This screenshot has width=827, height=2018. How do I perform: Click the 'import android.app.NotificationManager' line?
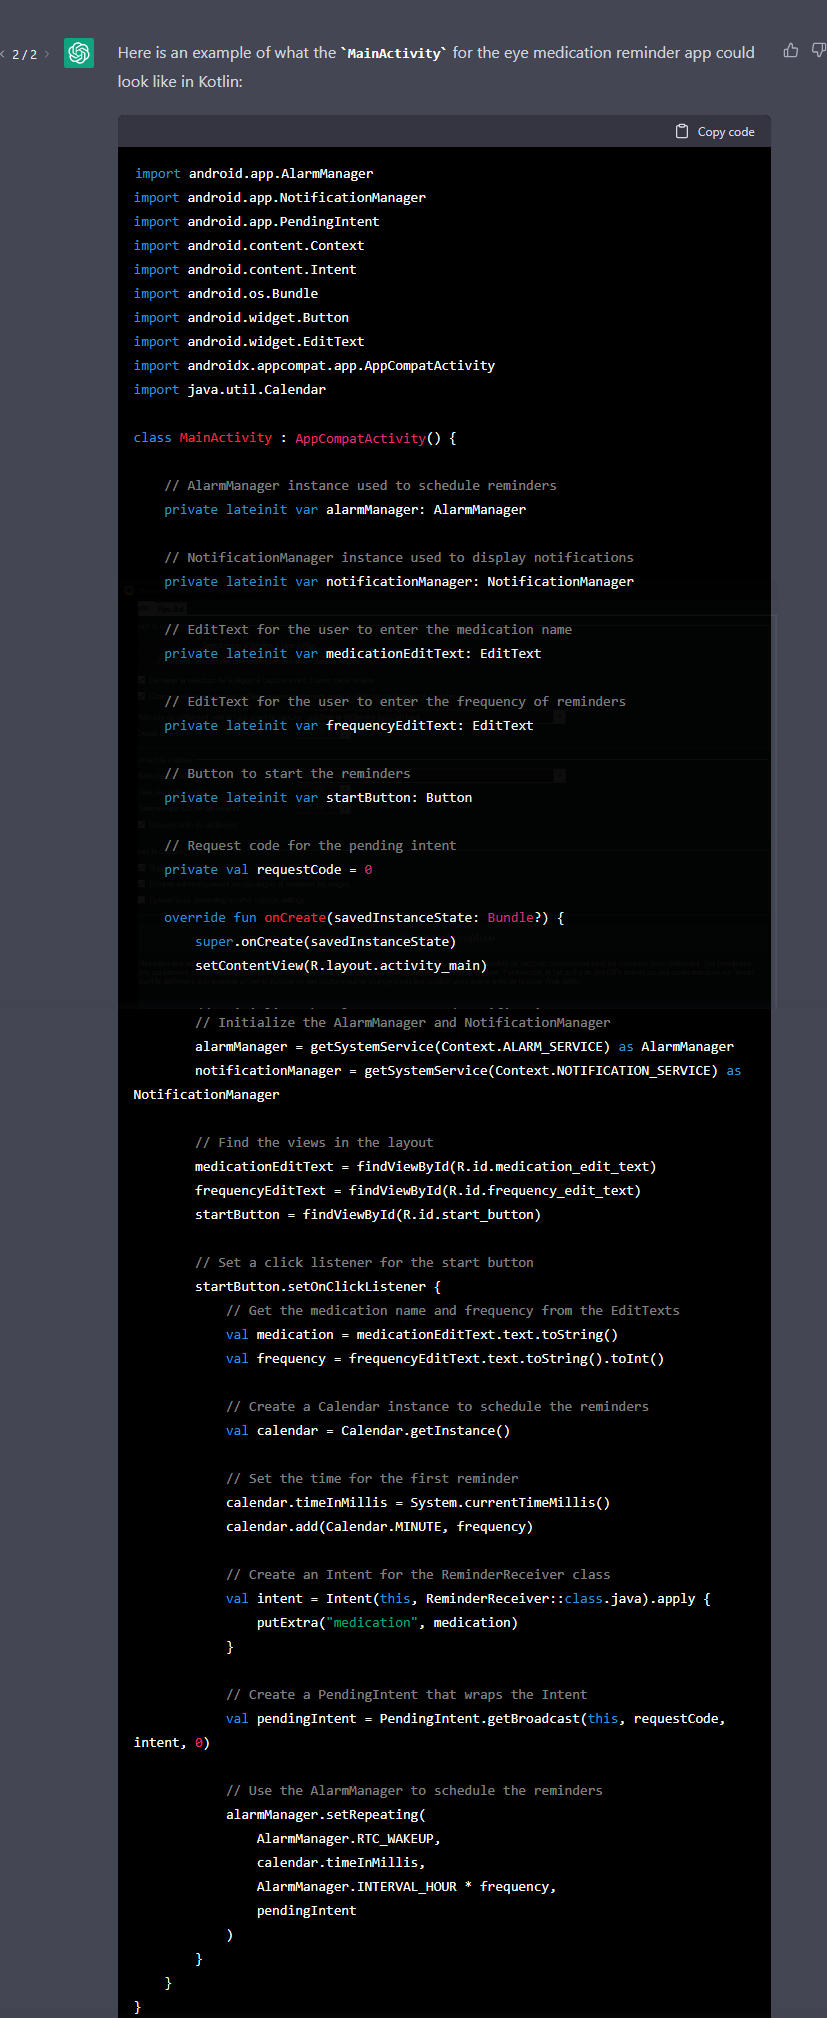(280, 197)
